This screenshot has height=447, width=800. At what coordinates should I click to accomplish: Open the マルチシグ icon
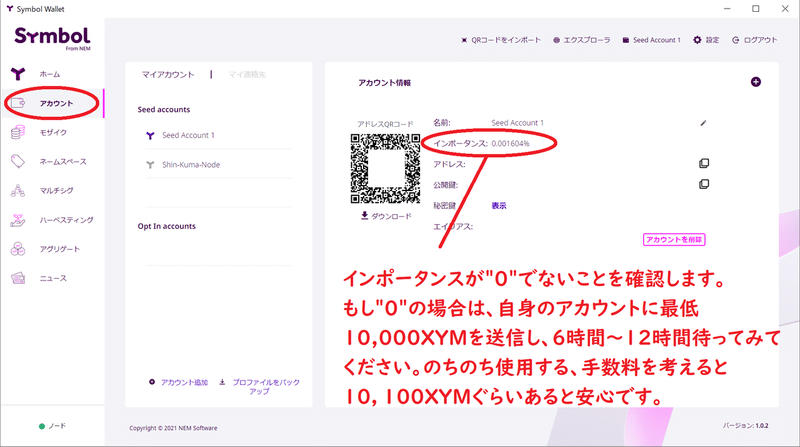18,191
